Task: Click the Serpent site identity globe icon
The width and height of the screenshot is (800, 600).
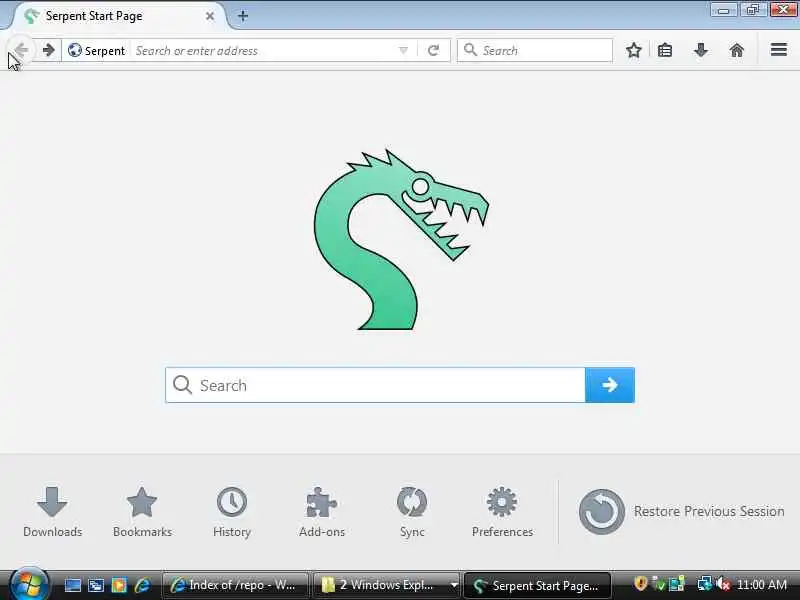Action: tap(75, 50)
